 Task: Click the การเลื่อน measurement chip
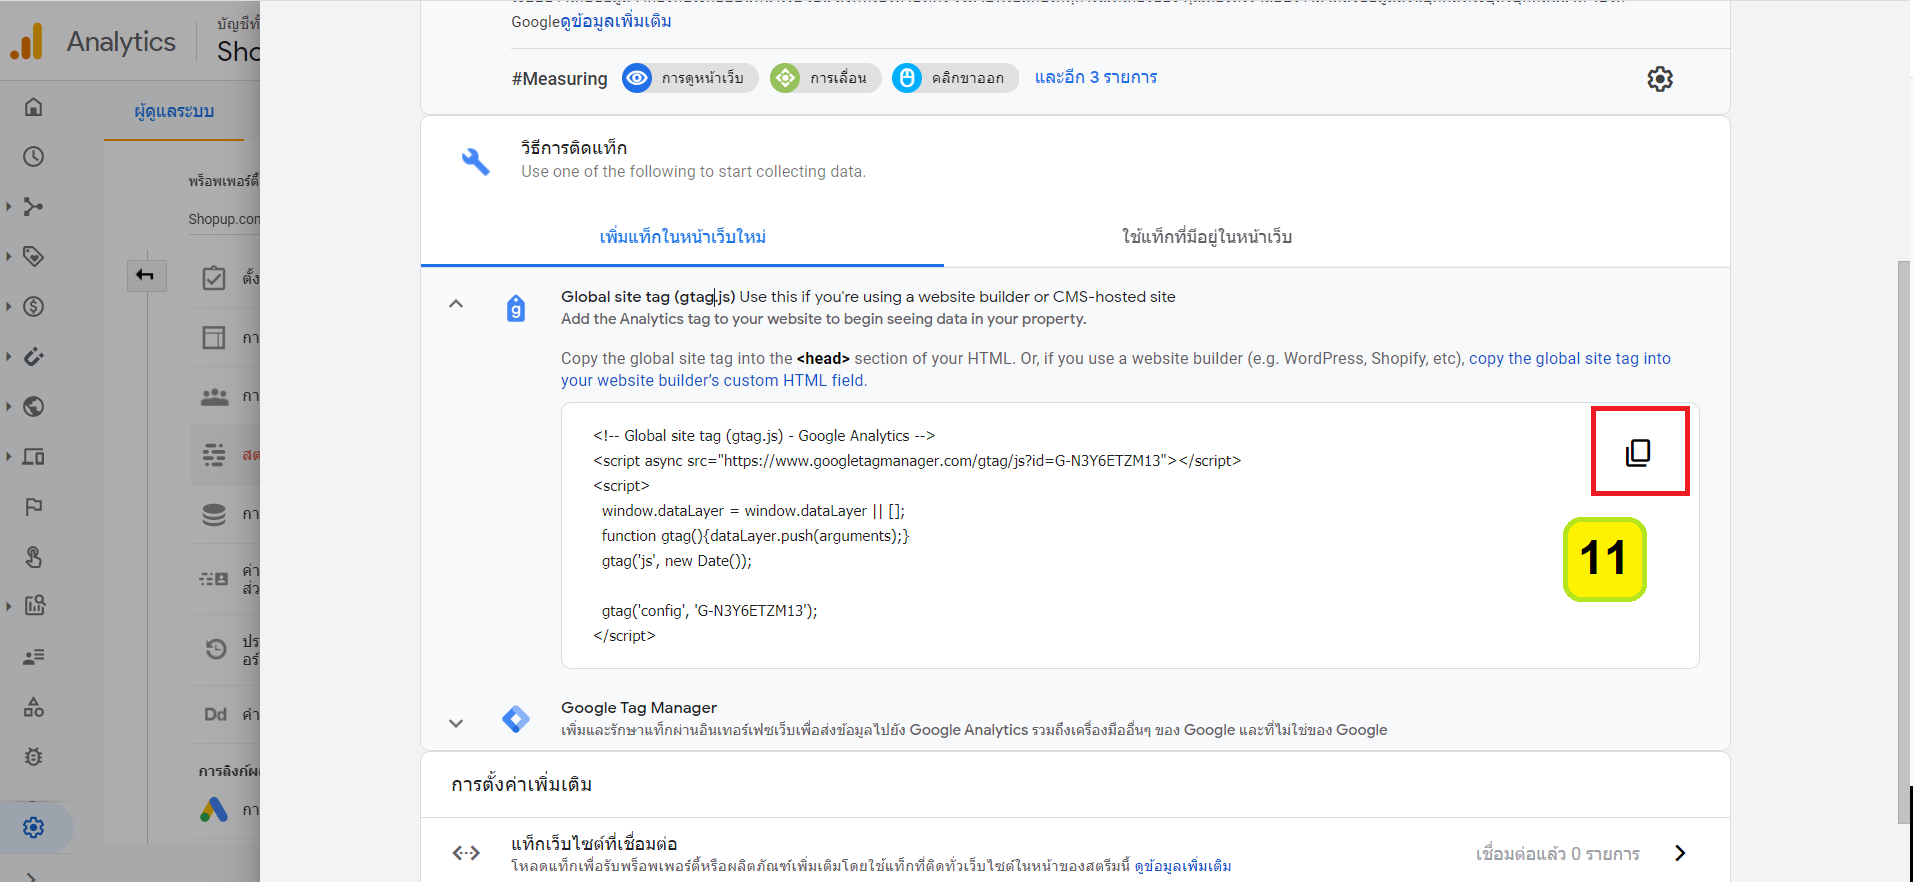825,78
